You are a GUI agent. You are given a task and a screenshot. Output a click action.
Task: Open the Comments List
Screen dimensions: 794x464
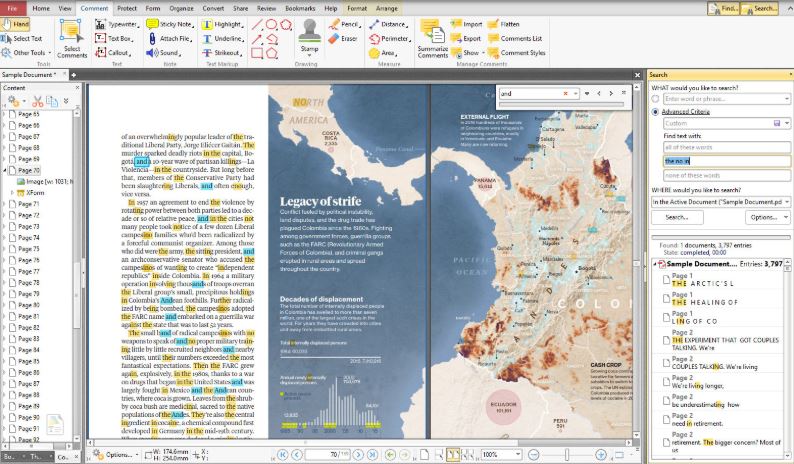(x=515, y=38)
